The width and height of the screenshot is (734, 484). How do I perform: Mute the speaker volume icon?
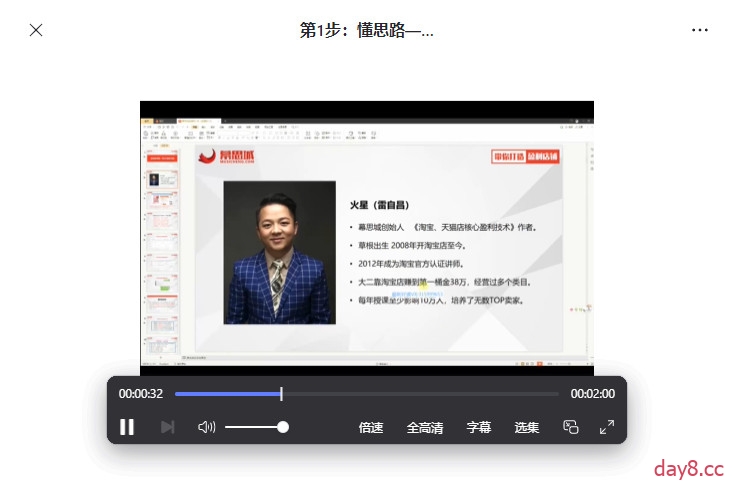[x=207, y=427]
